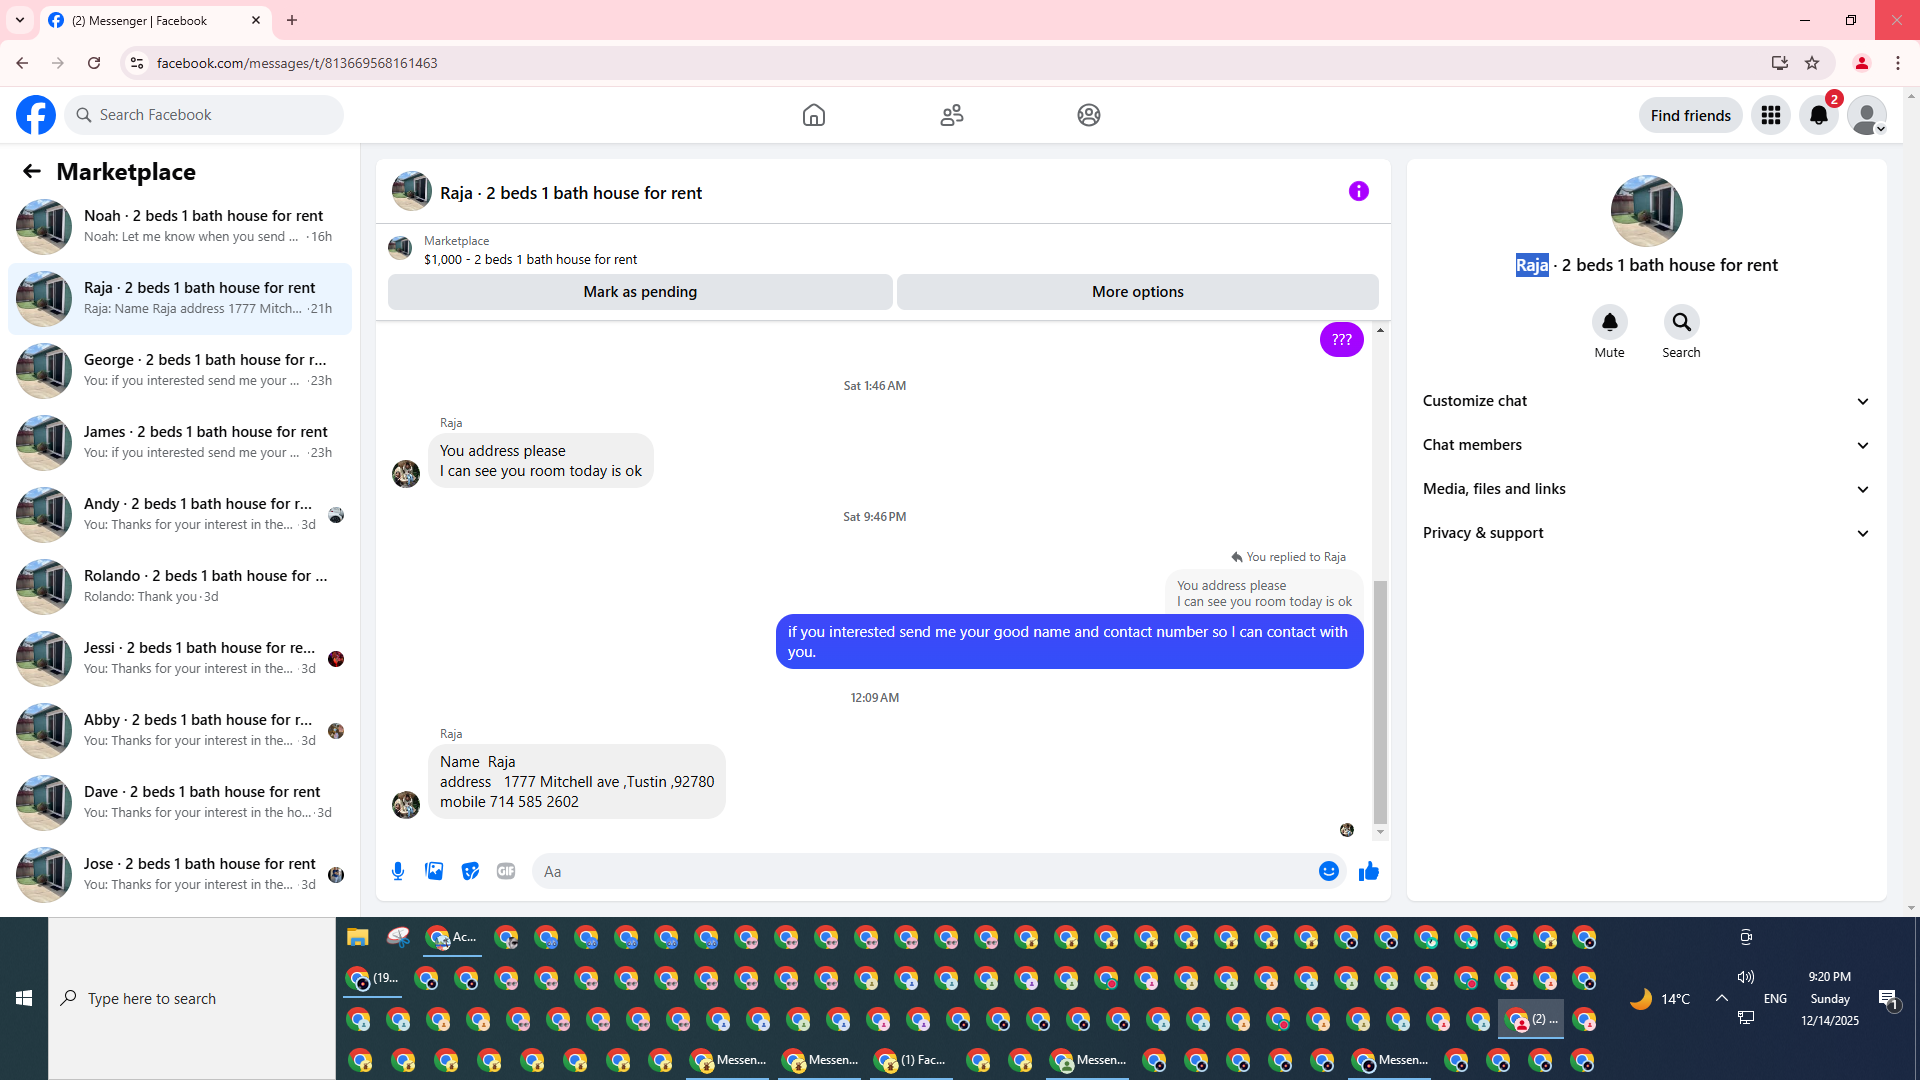Expand Privacy & support section
Screen dimensions: 1920x1080
(1646, 533)
